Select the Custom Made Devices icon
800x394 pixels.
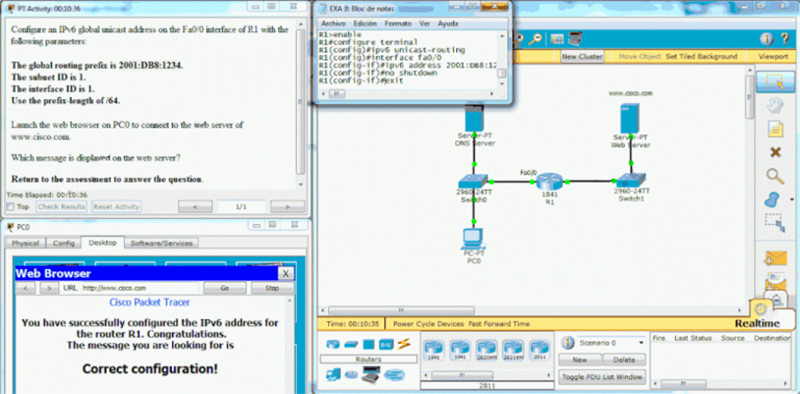[x=370, y=375]
